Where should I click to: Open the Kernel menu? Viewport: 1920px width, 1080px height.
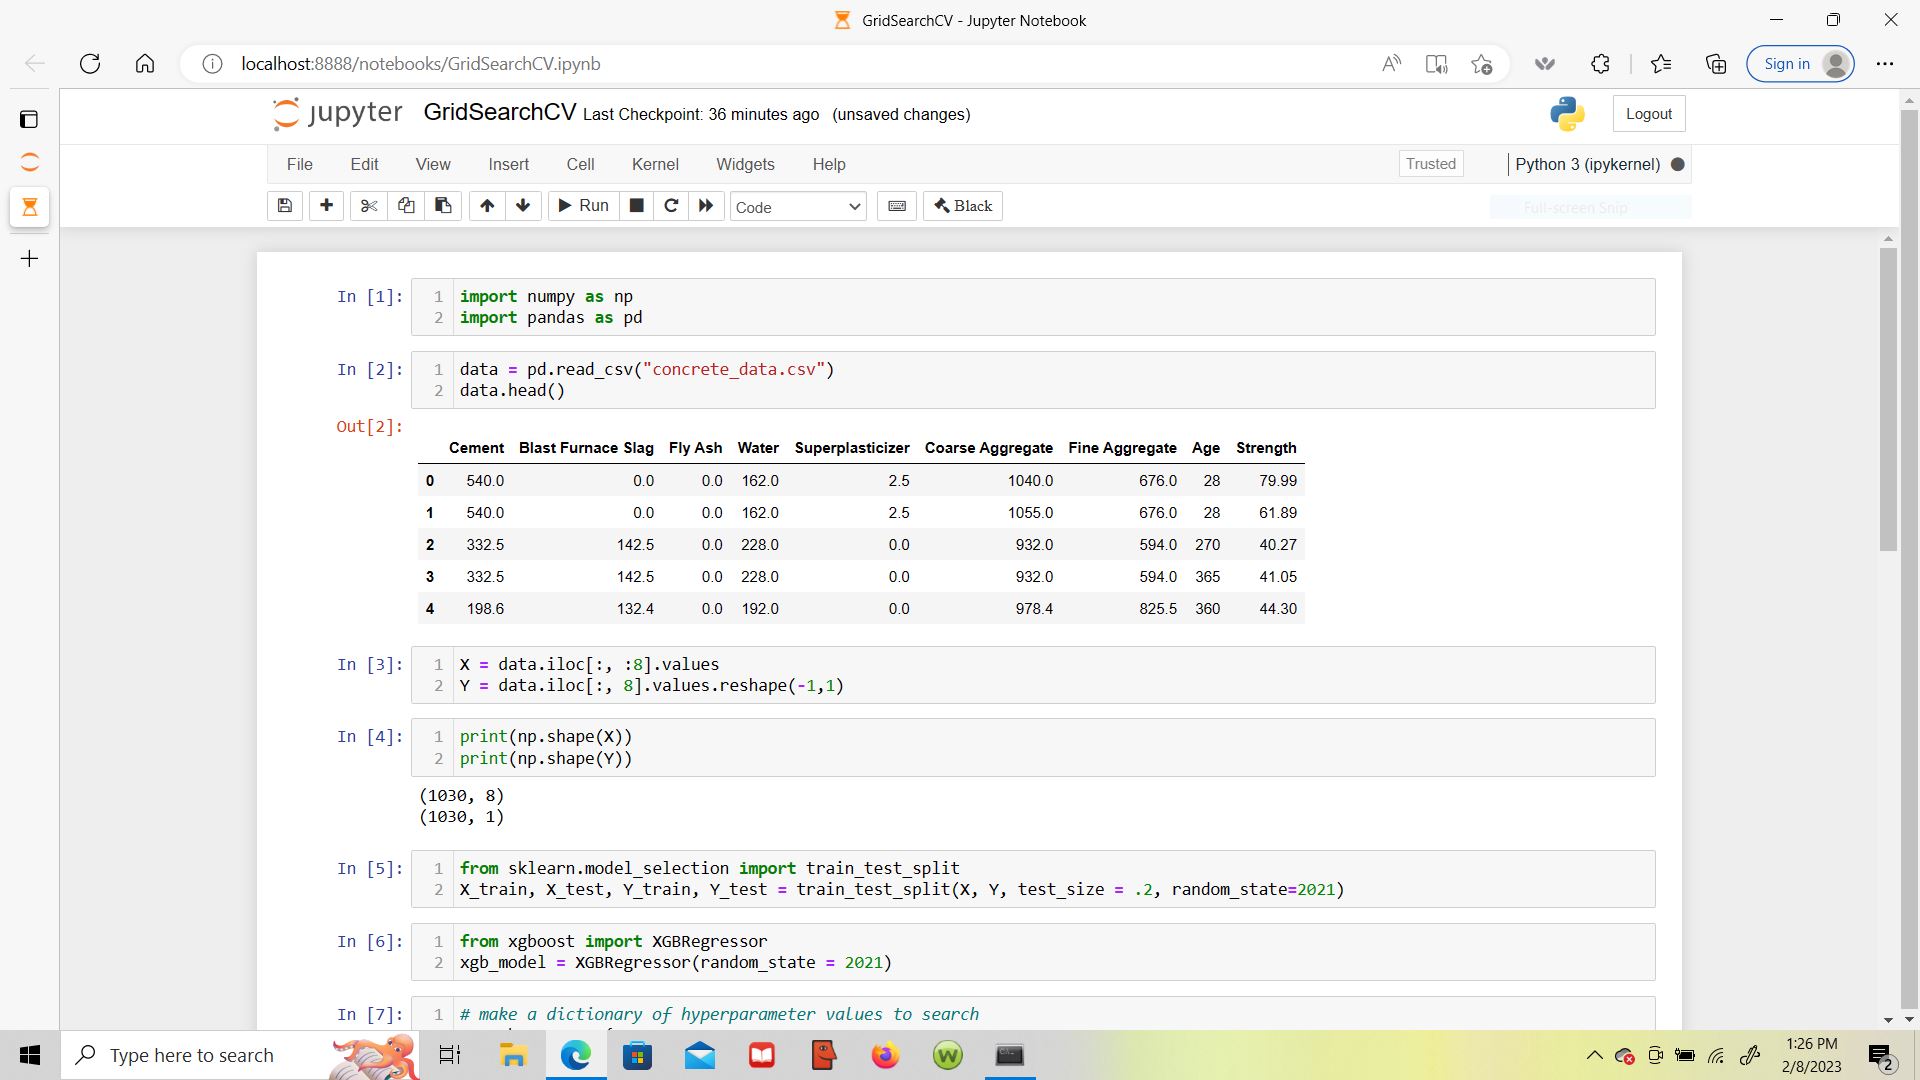tap(655, 164)
